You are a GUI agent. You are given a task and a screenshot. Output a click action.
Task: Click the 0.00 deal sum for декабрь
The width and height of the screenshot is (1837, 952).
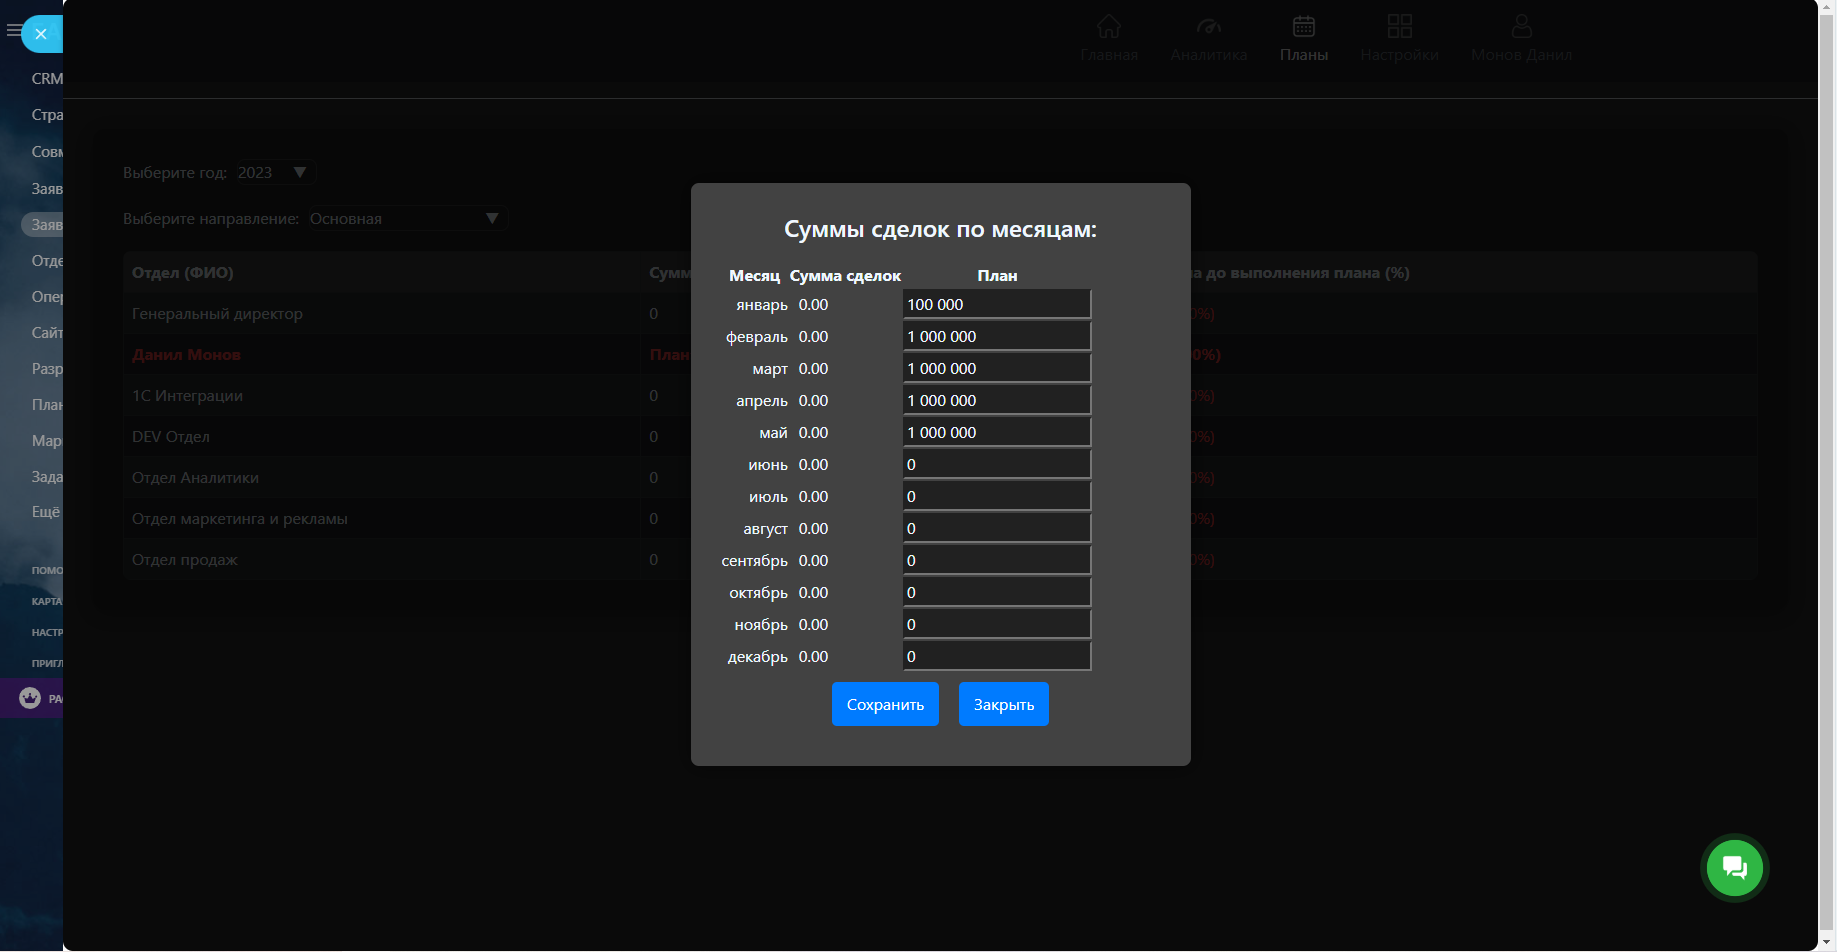813,656
